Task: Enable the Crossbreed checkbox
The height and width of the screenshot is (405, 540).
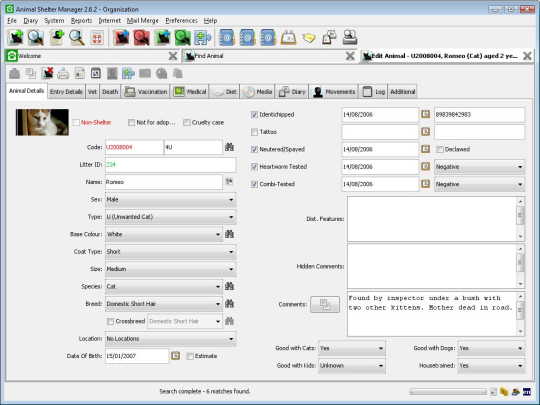Action: [x=110, y=321]
